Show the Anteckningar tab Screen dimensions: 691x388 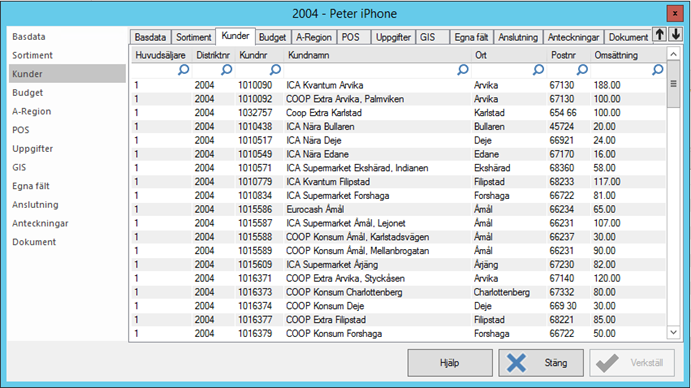pyautogui.click(x=573, y=37)
